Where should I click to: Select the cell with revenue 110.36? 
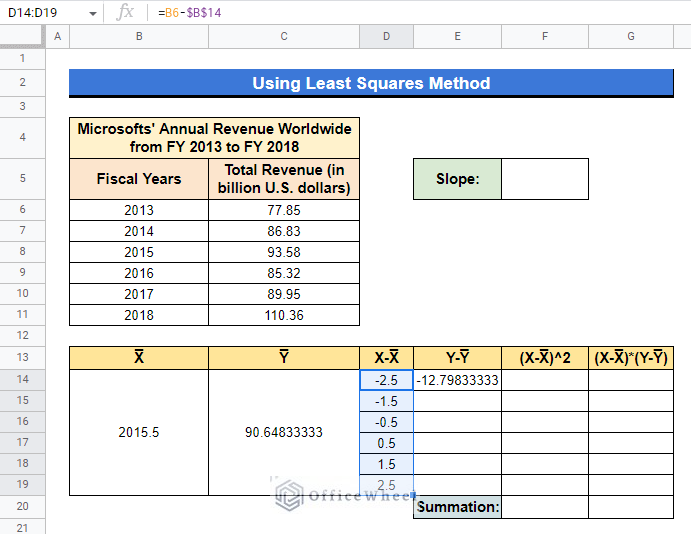(x=284, y=315)
